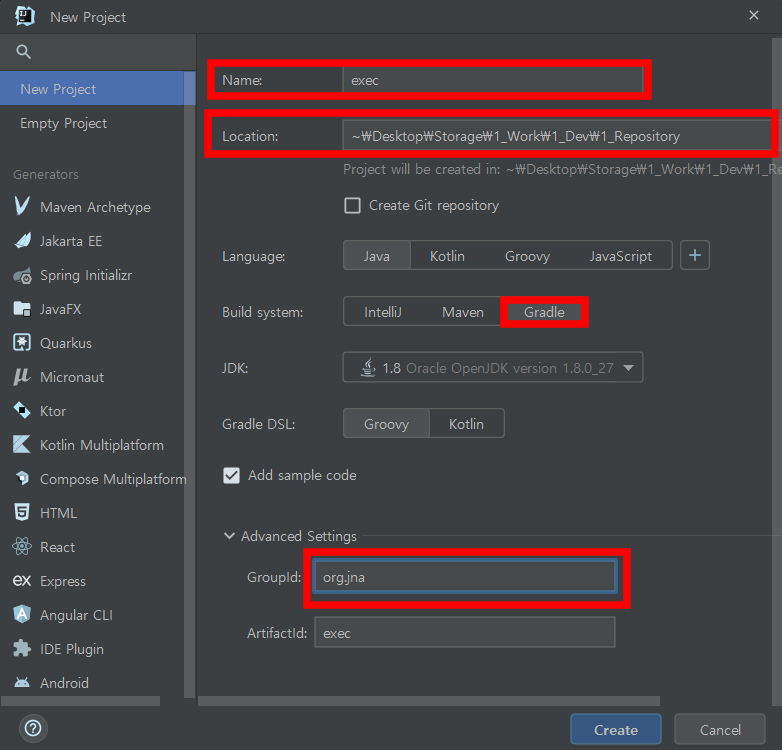Choose the Spring Initializr icon
The image size is (782, 750).
pyautogui.click(x=22, y=275)
